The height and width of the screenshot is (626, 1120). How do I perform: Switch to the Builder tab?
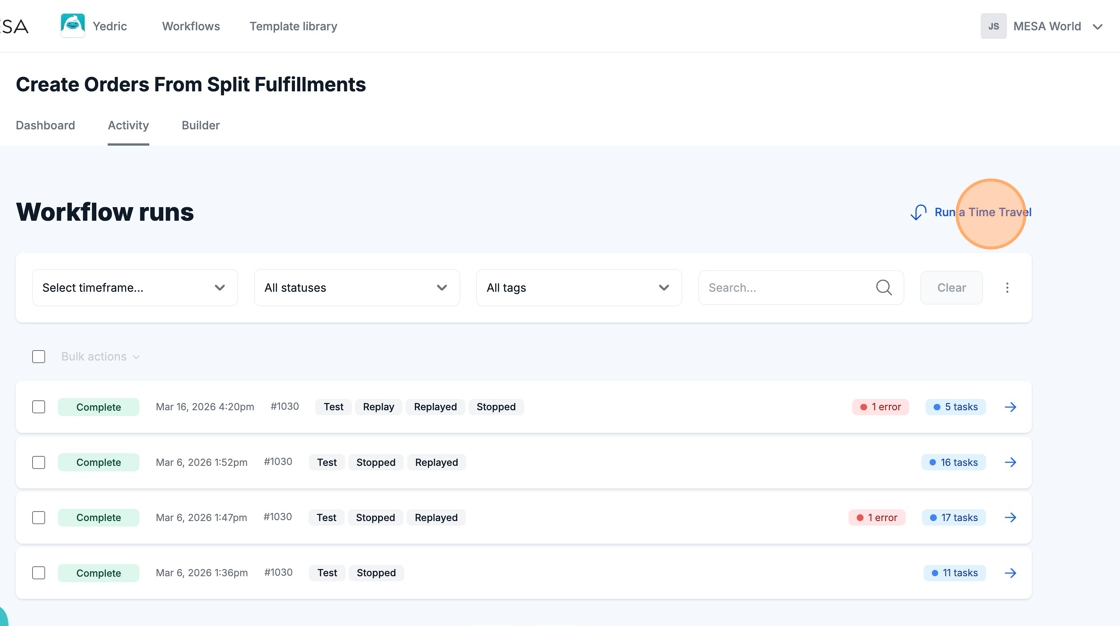tap(200, 126)
